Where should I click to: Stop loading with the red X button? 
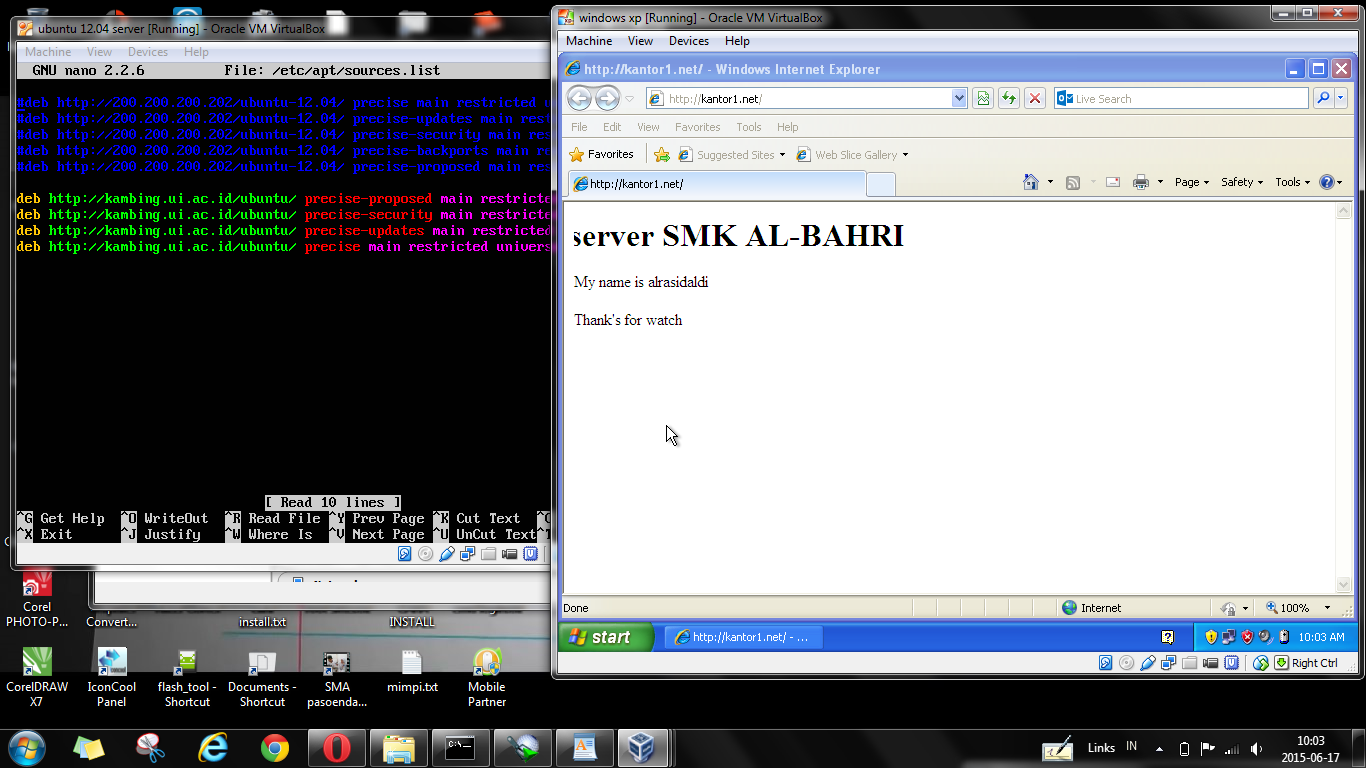point(1035,98)
